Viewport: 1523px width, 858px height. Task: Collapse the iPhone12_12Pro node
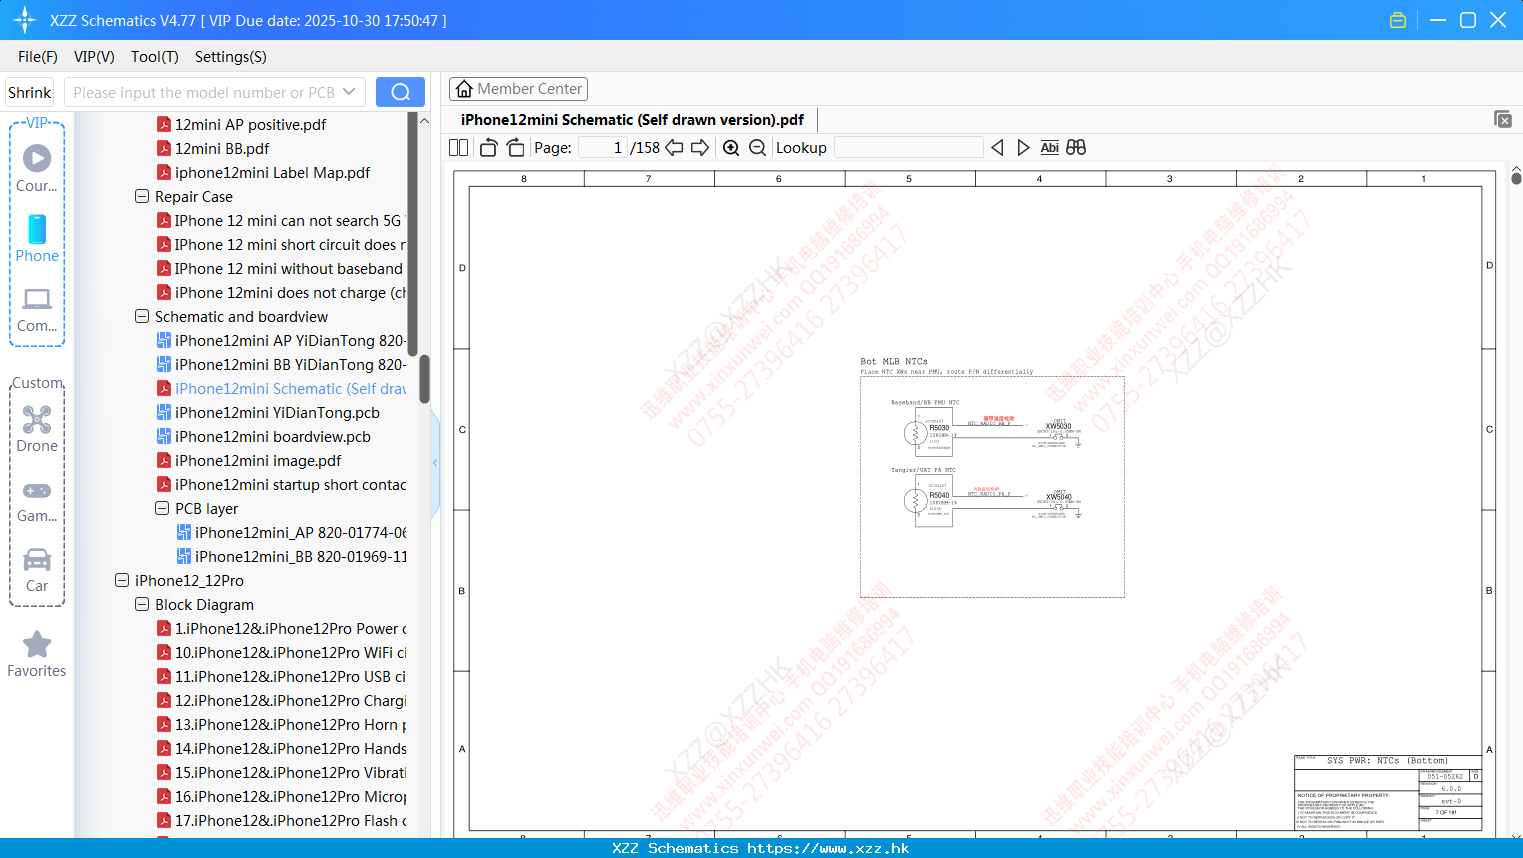pyautogui.click(x=122, y=580)
